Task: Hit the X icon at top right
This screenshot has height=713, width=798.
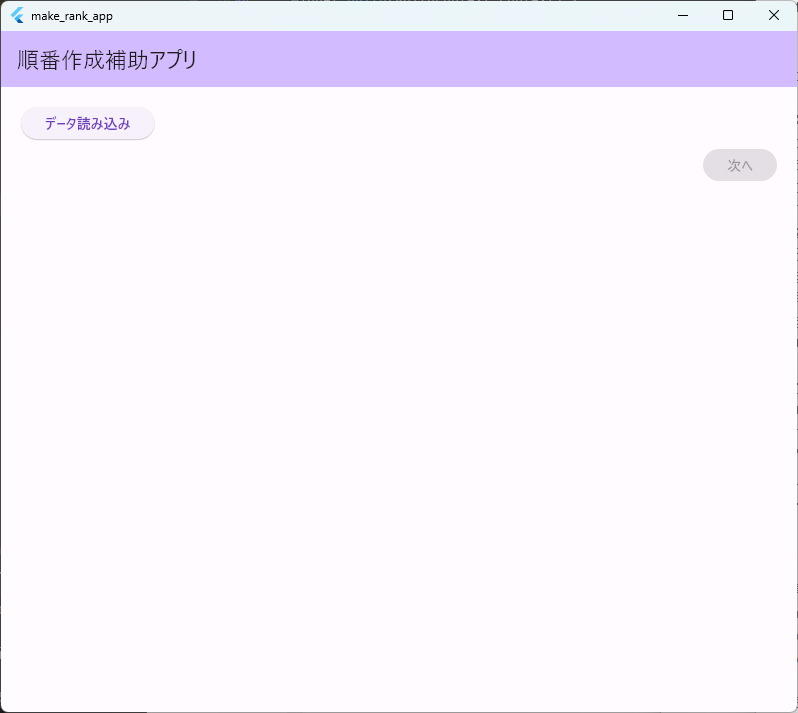Action: coord(773,15)
